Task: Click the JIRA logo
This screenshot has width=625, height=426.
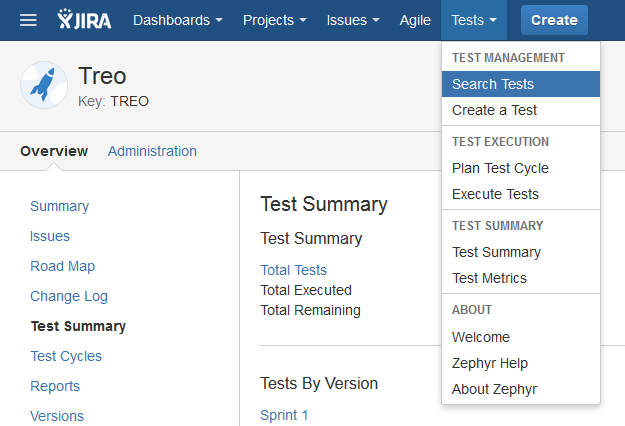Action: coord(86,20)
